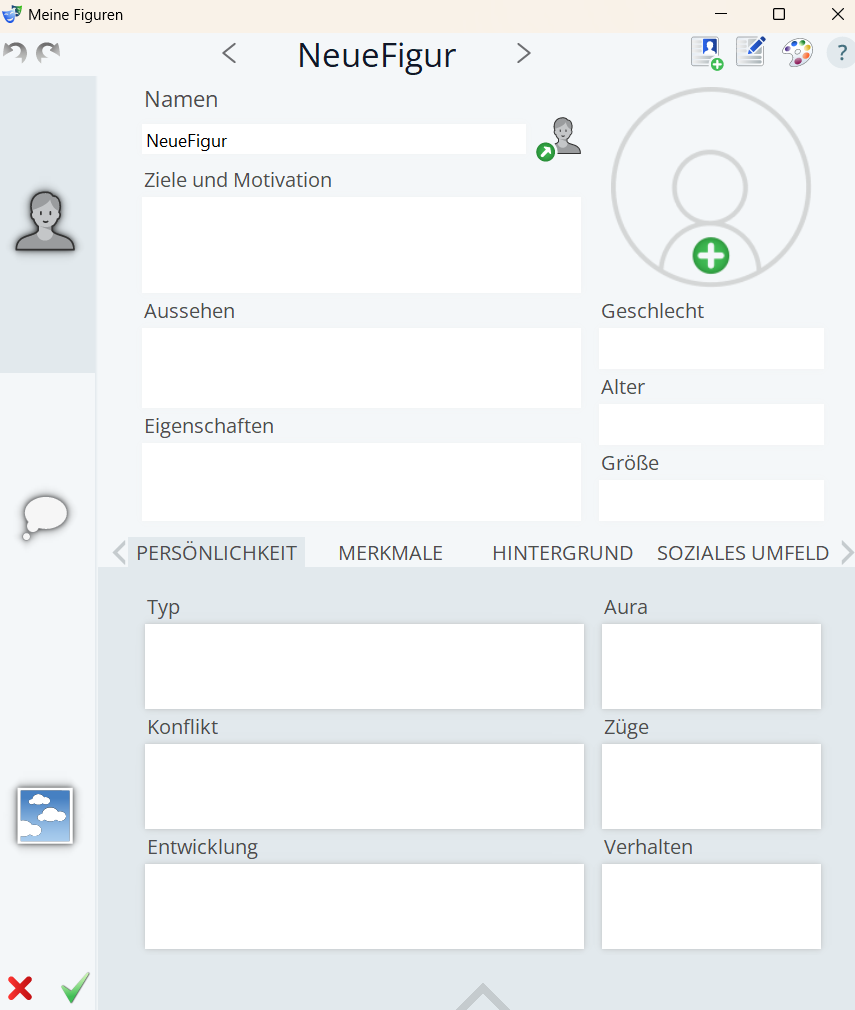Open the color palette icon
This screenshot has width=855, height=1010.
click(x=797, y=53)
